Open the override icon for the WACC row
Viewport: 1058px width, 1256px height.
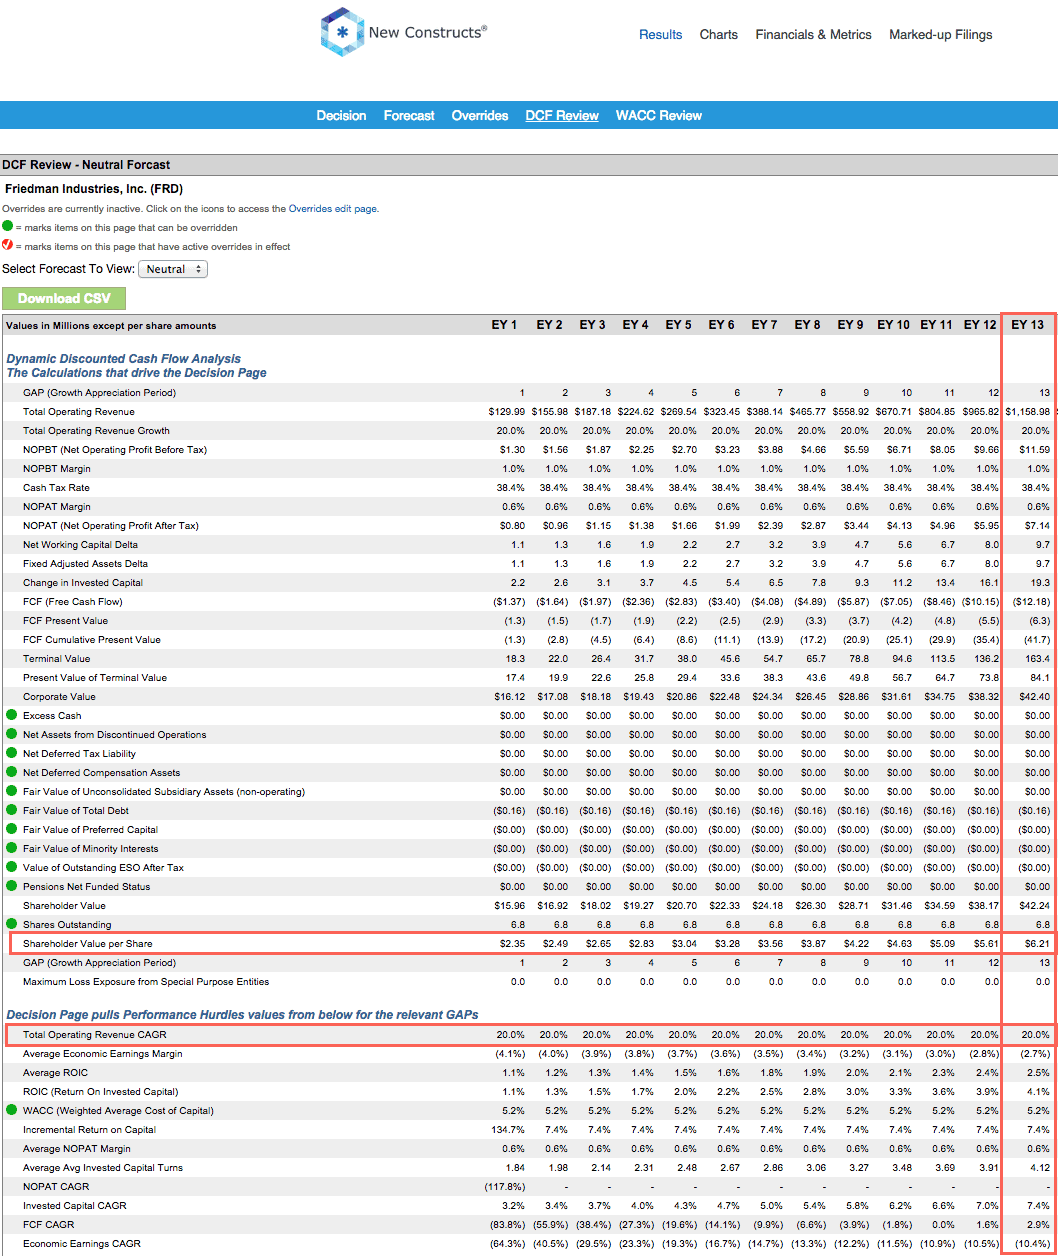click(x=10, y=1110)
